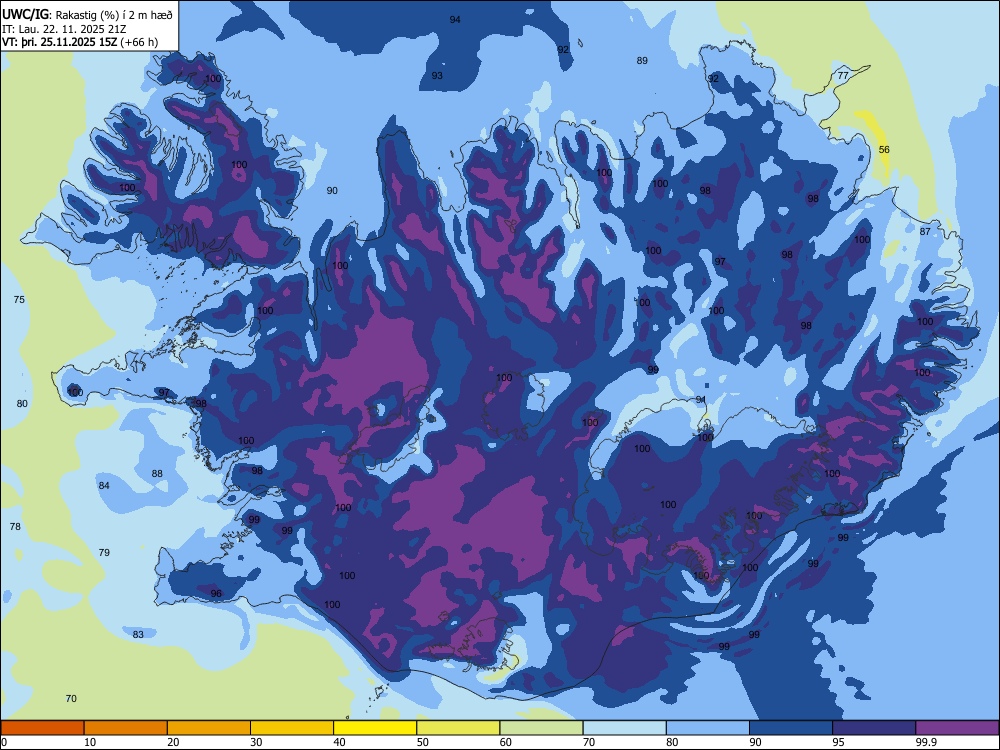The height and width of the screenshot is (750, 1000).
Task: Click the humidity value 87 on the map
Action: 925,232
